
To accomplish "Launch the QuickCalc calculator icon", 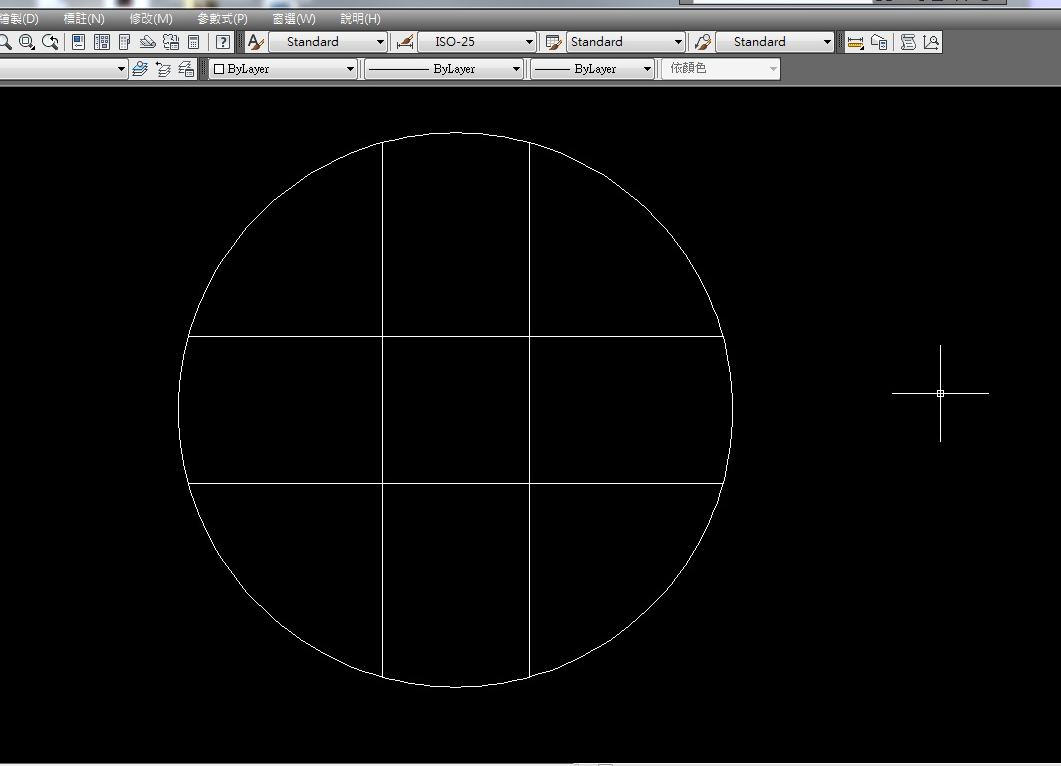I will (x=194, y=42).
